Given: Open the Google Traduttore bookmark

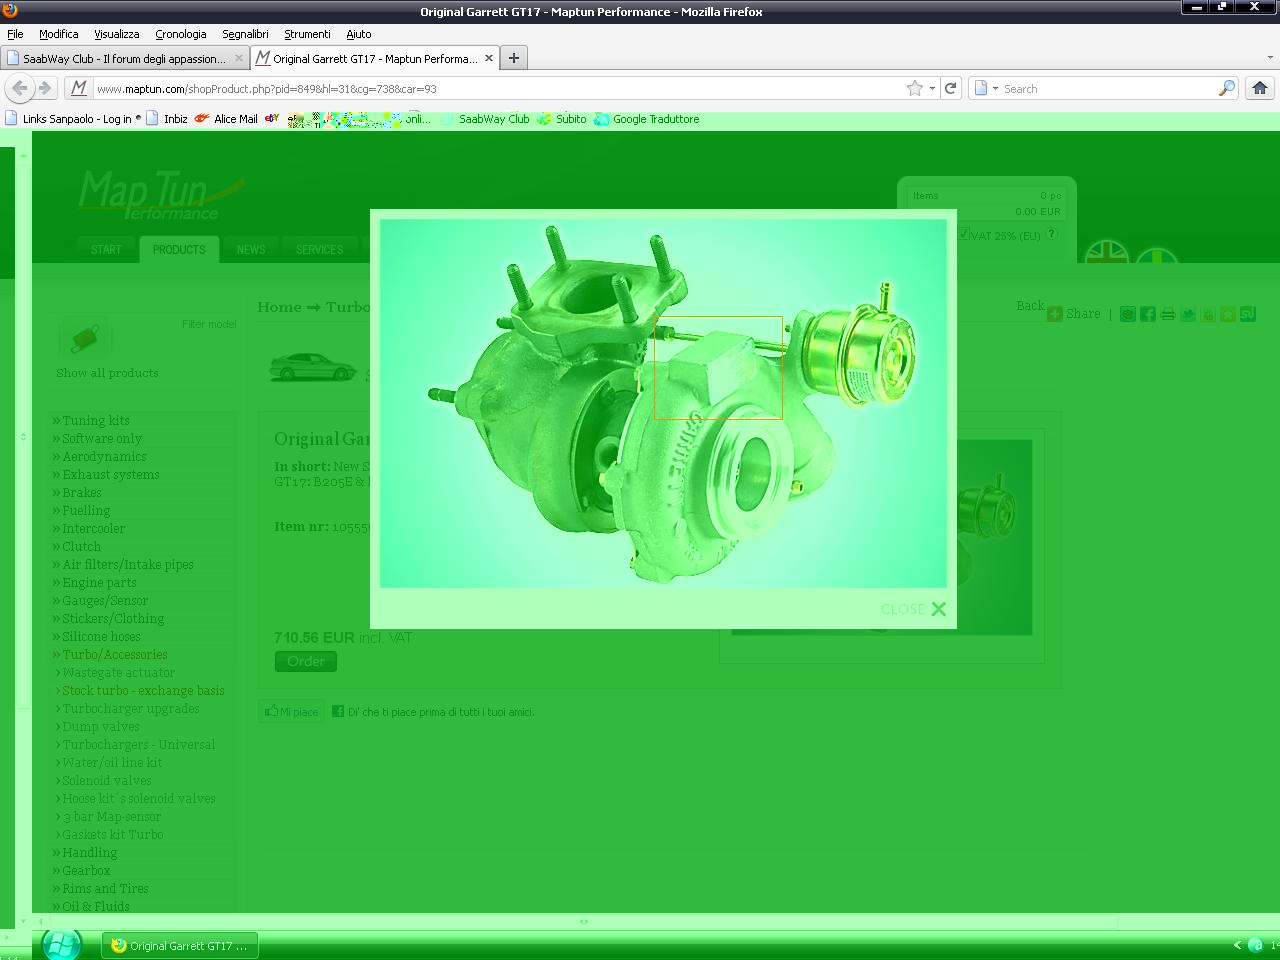Looking at the screenshot, I should coord(655,119).
